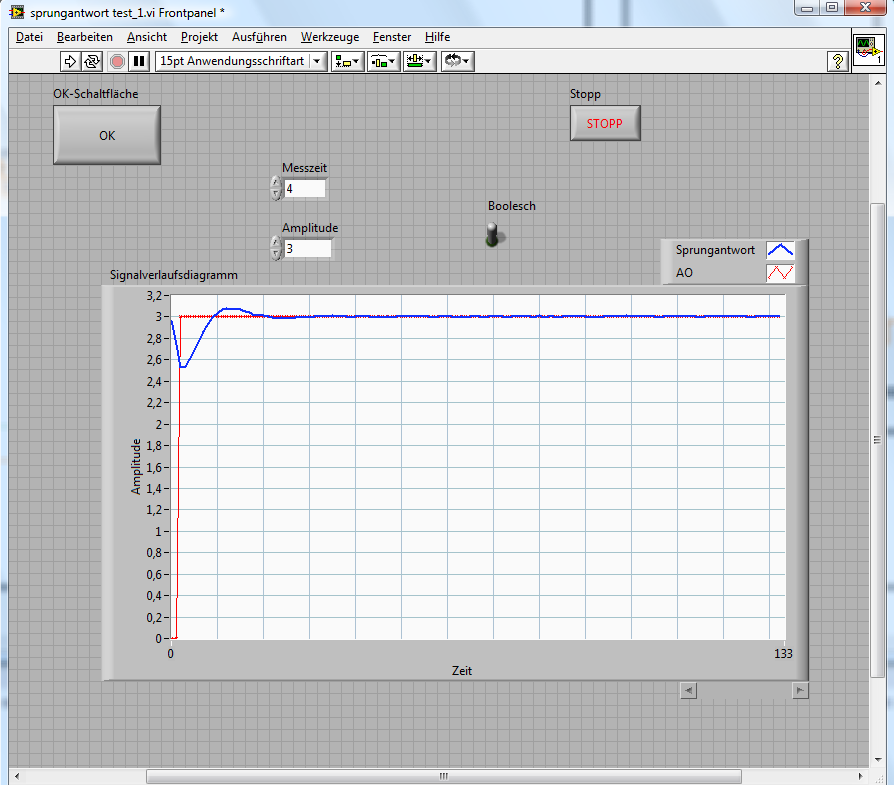The image size is (894, 785).
Task: Open the Werkzeuge menu
Action: click(x=329, y=37)
